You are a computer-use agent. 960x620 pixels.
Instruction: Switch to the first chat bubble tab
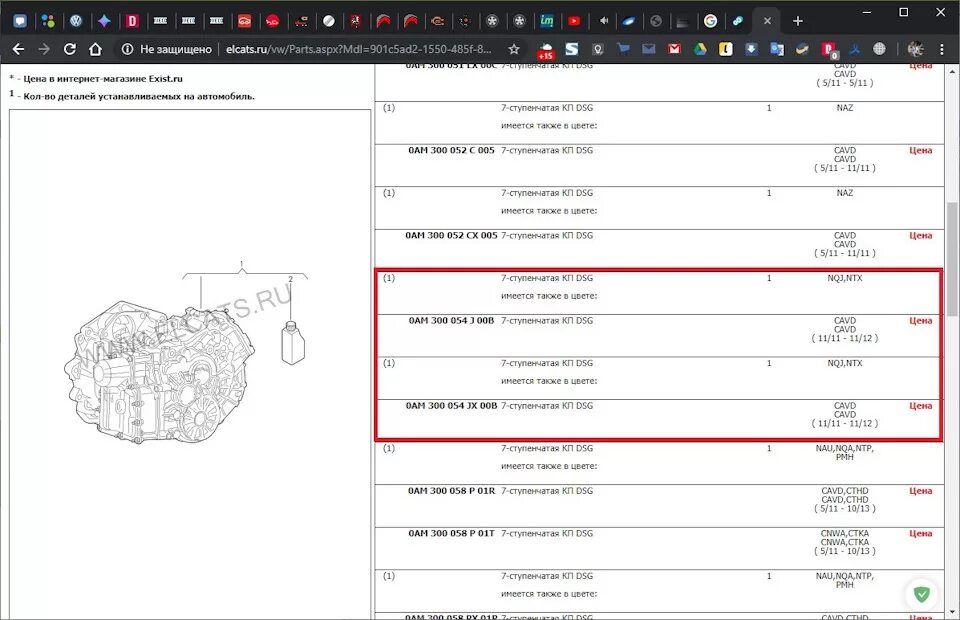pos(20,21)
